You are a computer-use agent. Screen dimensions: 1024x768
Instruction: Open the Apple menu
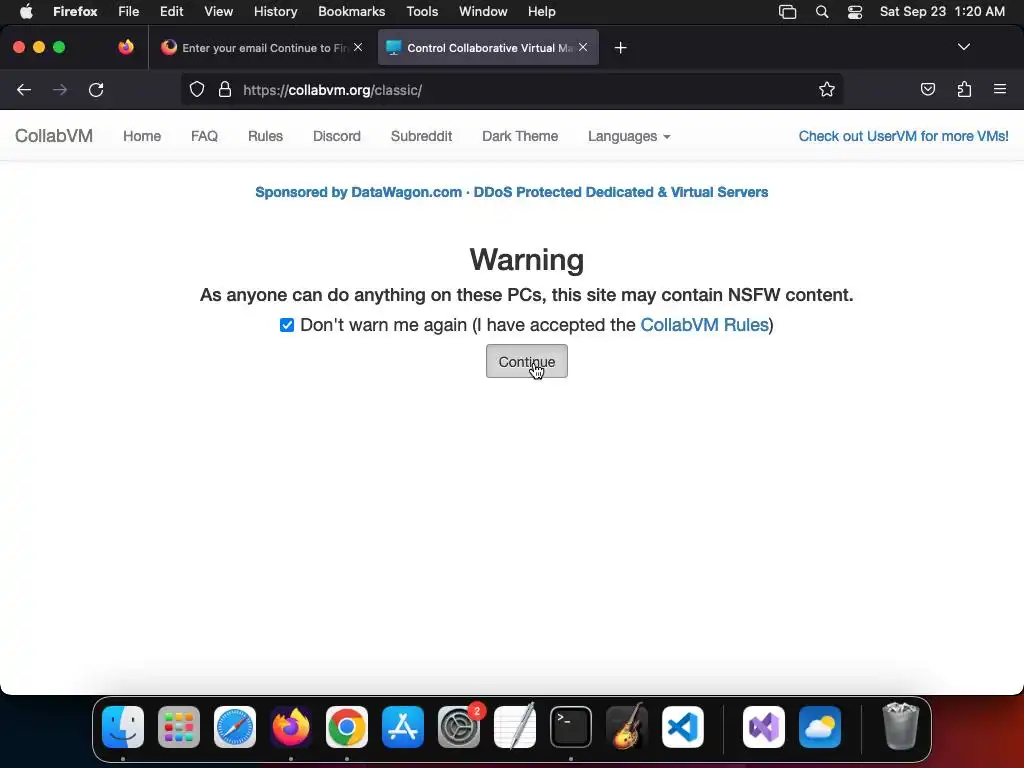coord(25,11)
